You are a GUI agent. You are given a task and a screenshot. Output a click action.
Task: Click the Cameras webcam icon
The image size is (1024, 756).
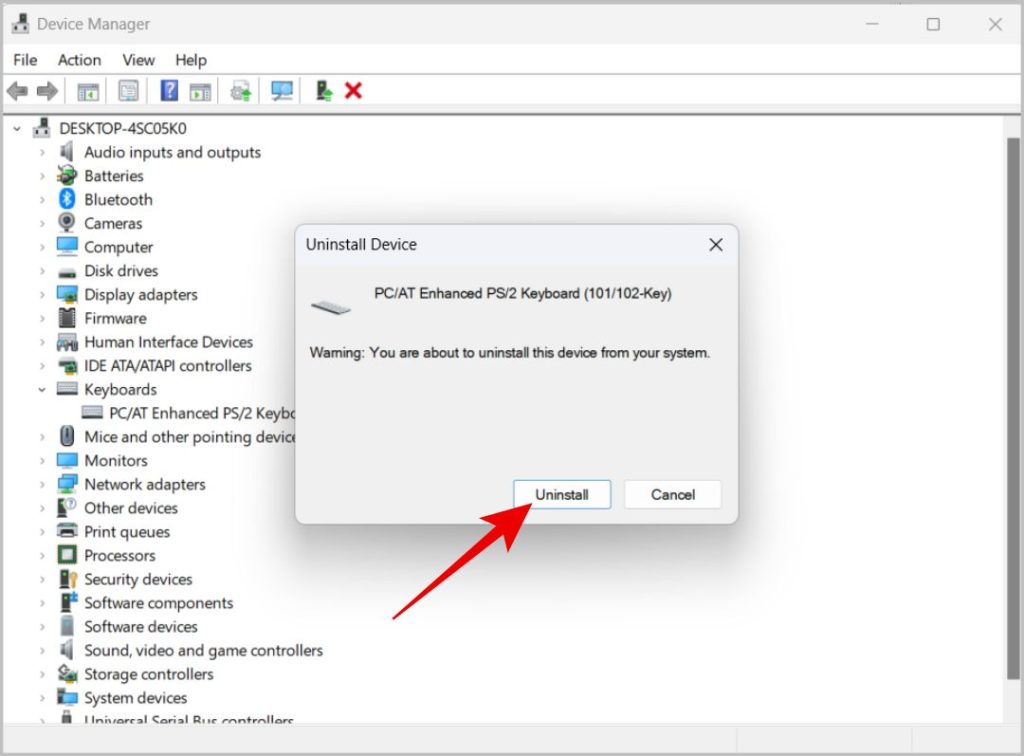[x=67, y=223]
